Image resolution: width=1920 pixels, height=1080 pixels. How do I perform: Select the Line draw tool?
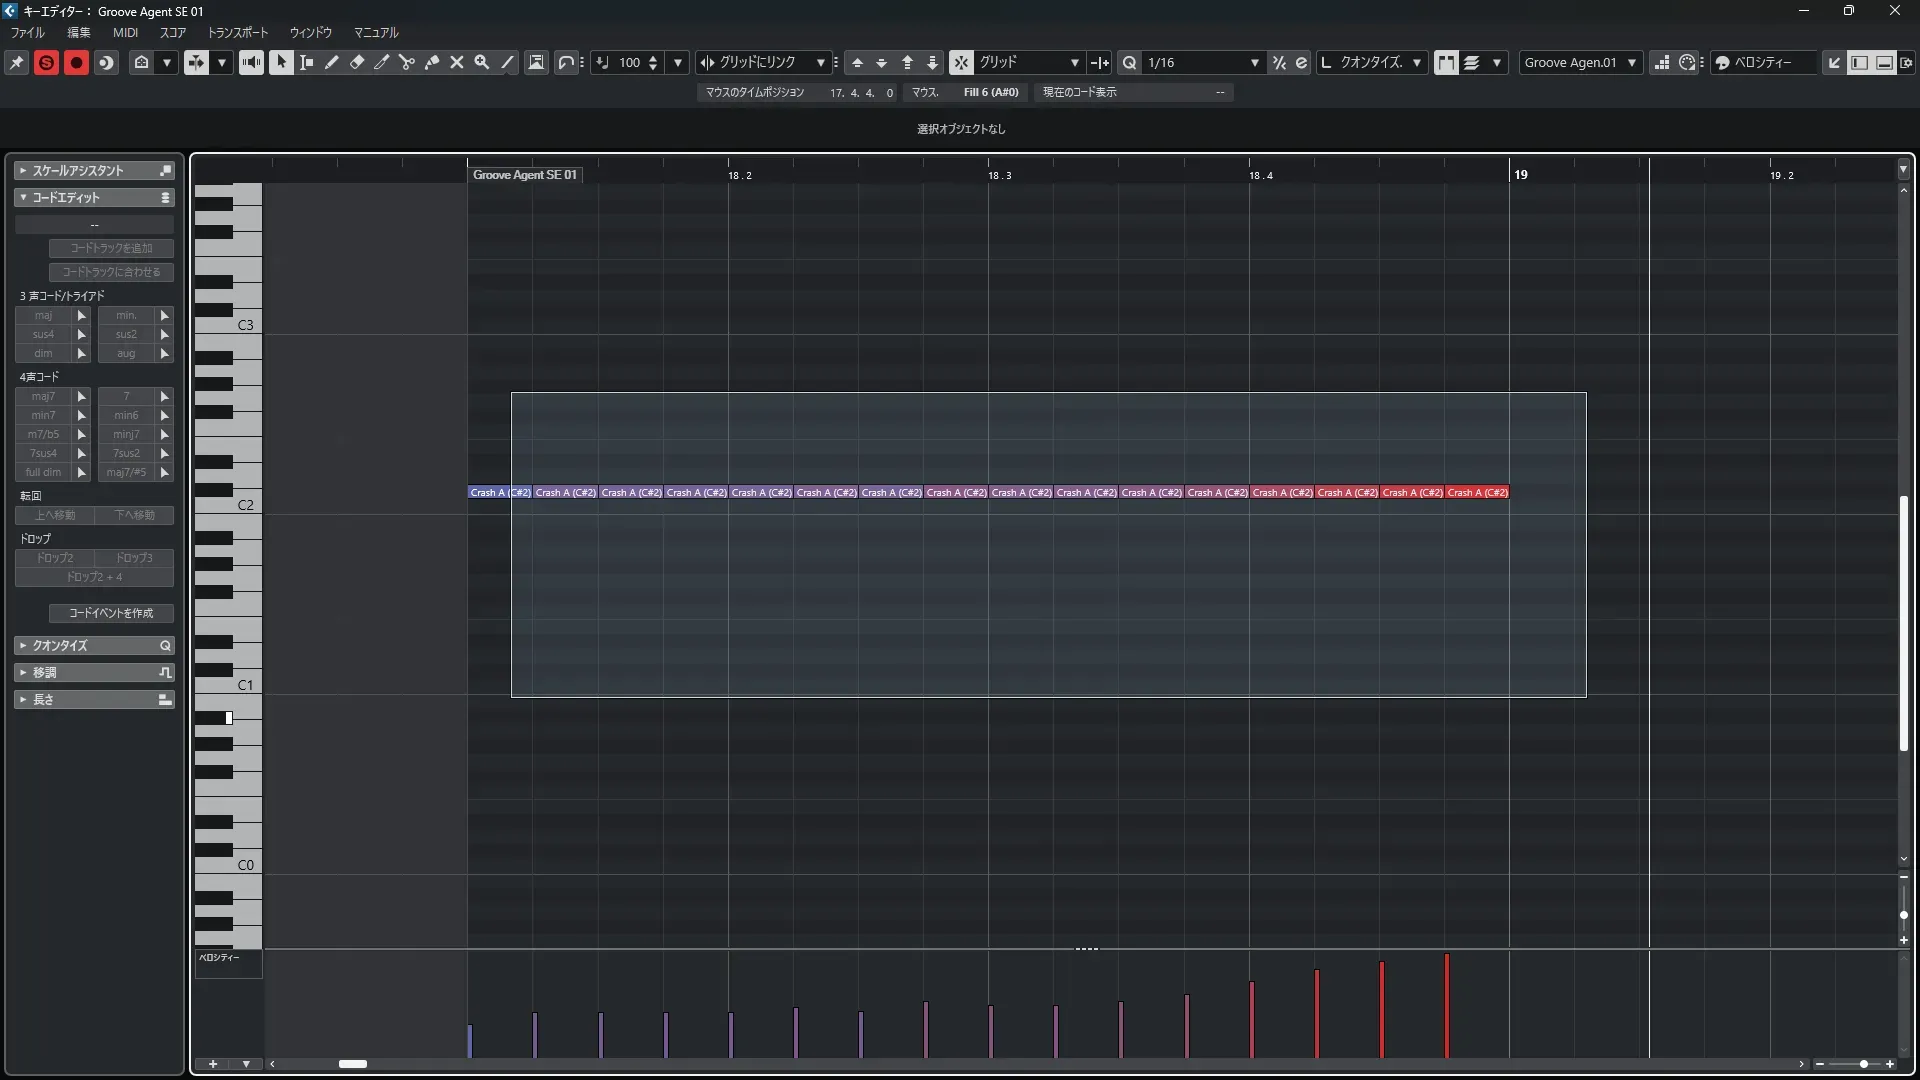point(507,62)
